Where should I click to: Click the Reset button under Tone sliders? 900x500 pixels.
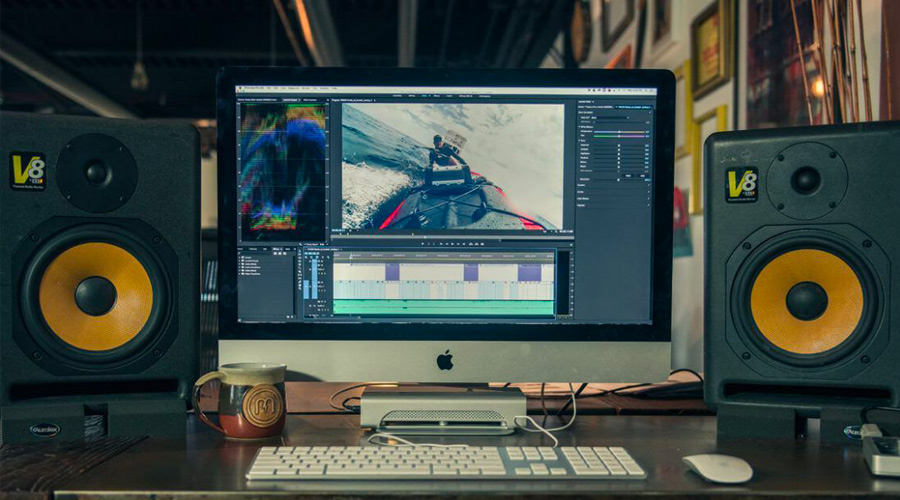click(x=628, y=175)
